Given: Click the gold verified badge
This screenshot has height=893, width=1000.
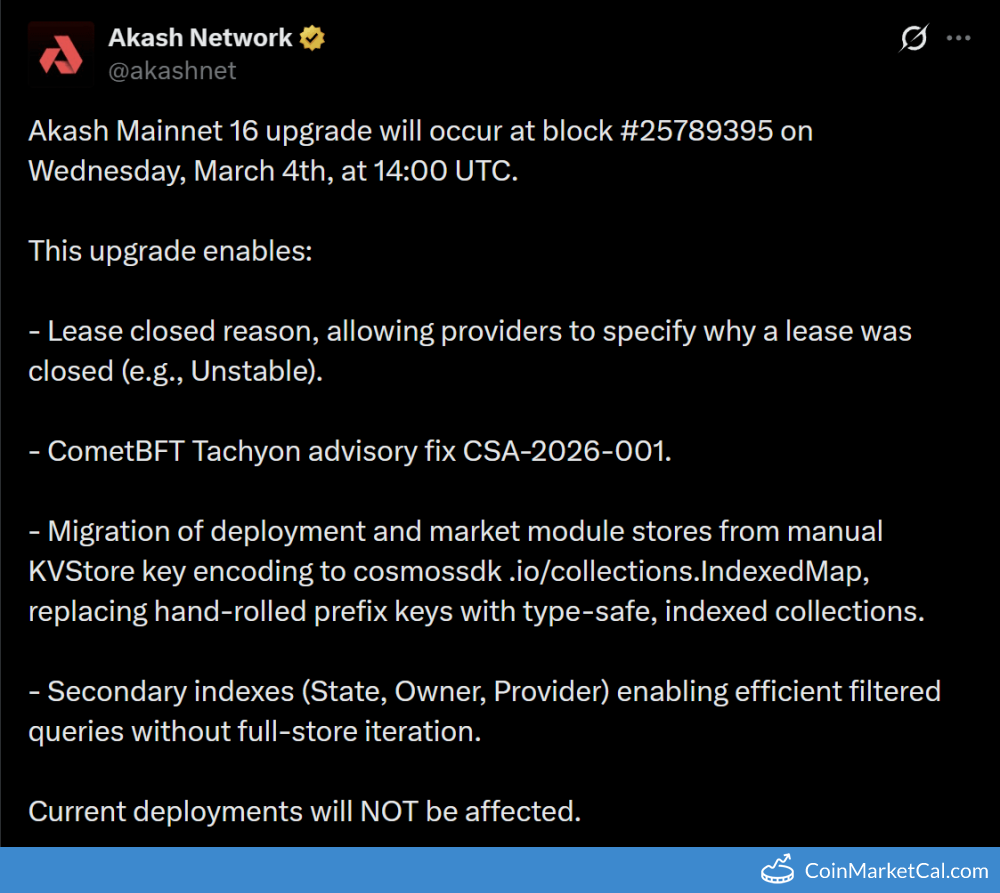Looking at the screenshot, I should [314, 39].
